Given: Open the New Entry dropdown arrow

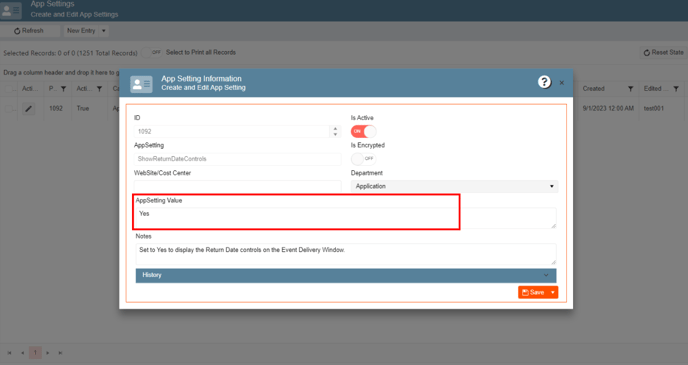Looking at the screenshot, I should click(104, 31).
